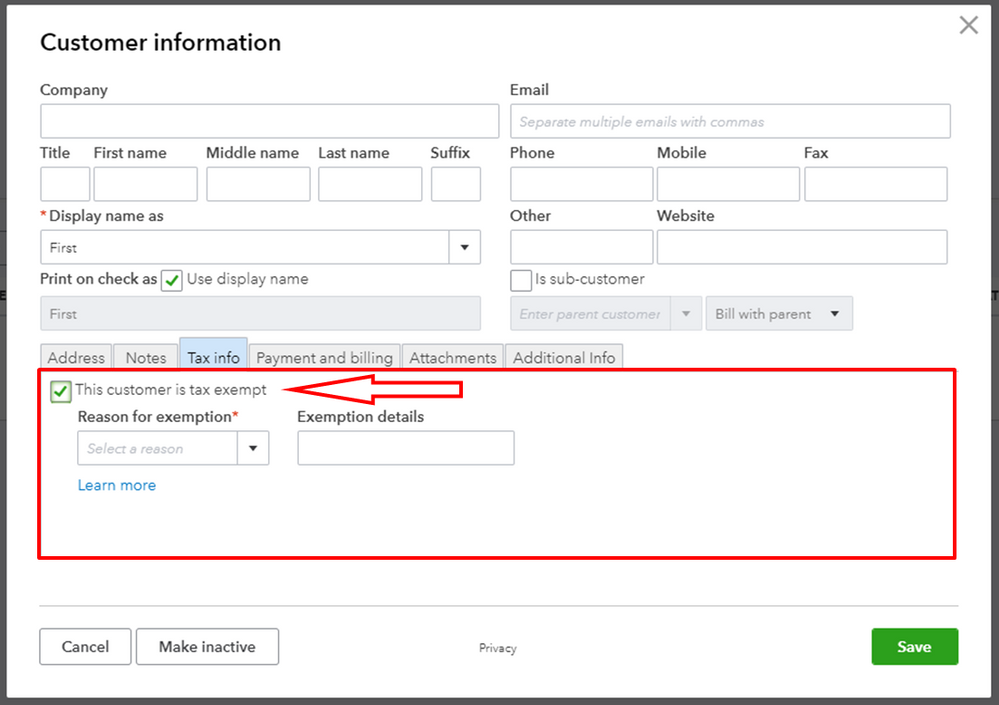
Task: Expand the Reason for exemption dropdown
Action: [253, 448]
